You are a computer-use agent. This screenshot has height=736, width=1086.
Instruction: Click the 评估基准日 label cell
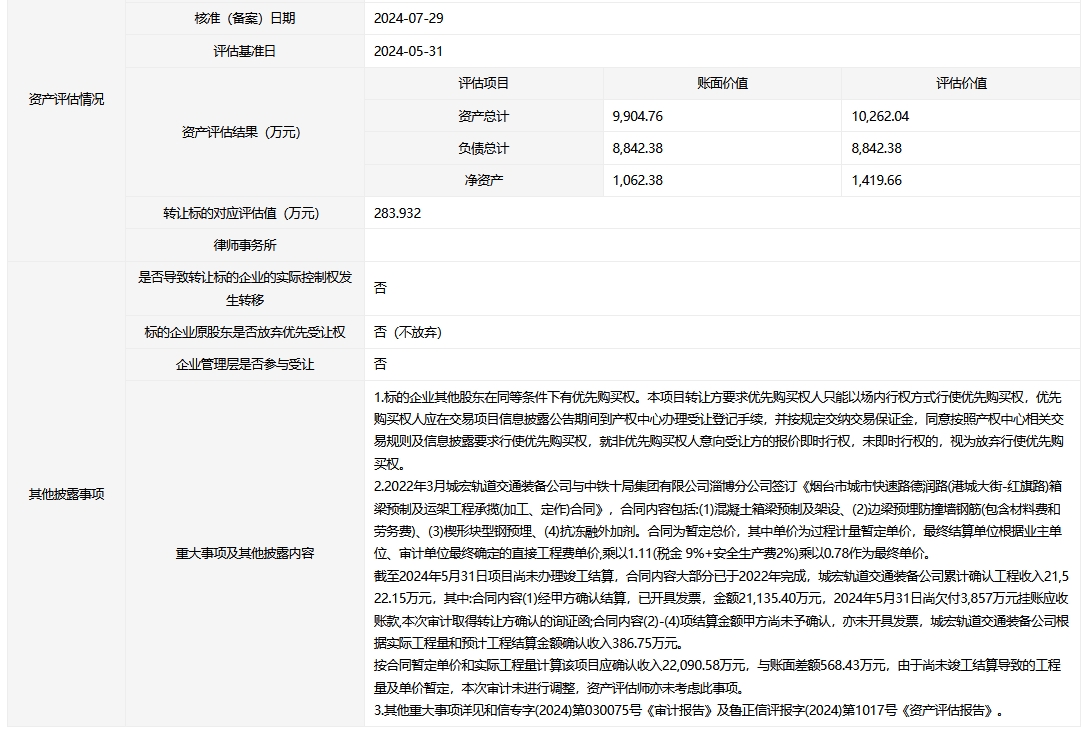pyautogui.click(x=245, y=51)
